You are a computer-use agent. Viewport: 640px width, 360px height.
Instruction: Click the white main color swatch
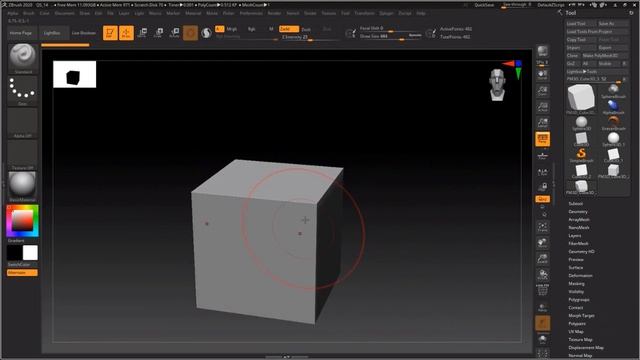point(30,253)
